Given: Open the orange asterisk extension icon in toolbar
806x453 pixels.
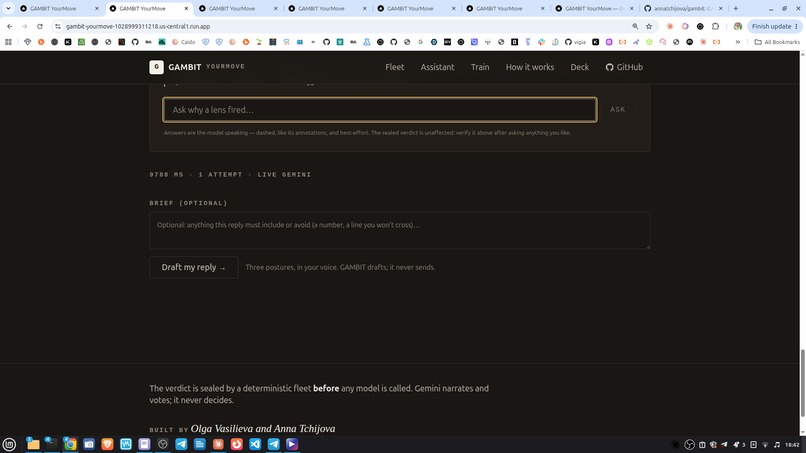Looking at the screenshot, I should pos(670,26).
